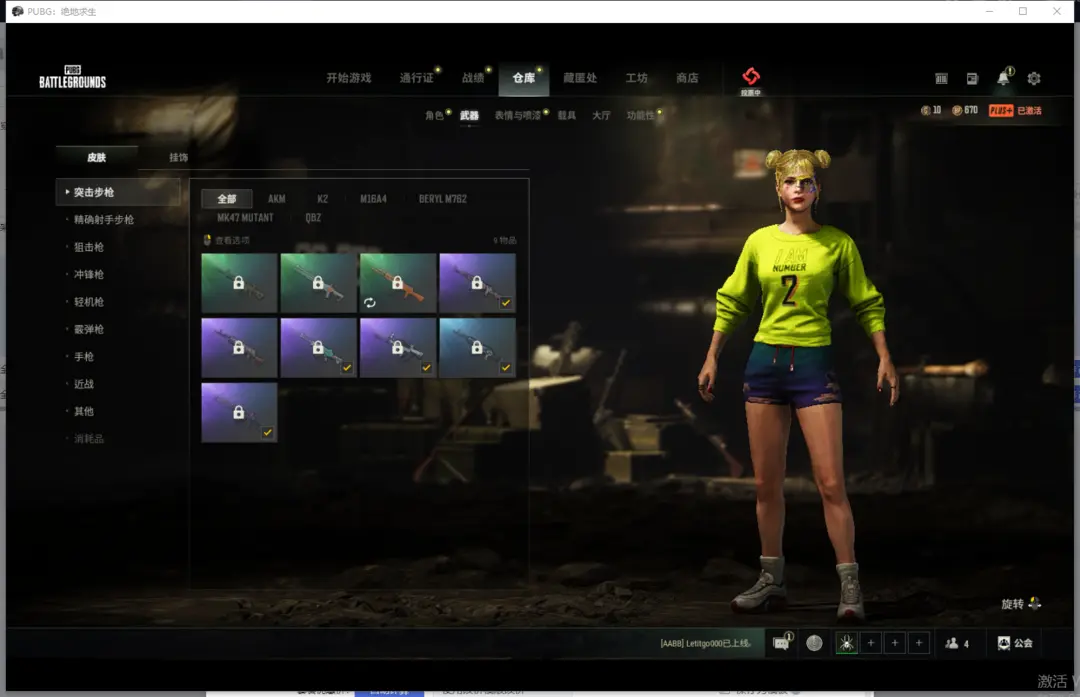Select the first green locked rifle skin
The width and height of the screenshot is (1080, 697).
point(240,283)
